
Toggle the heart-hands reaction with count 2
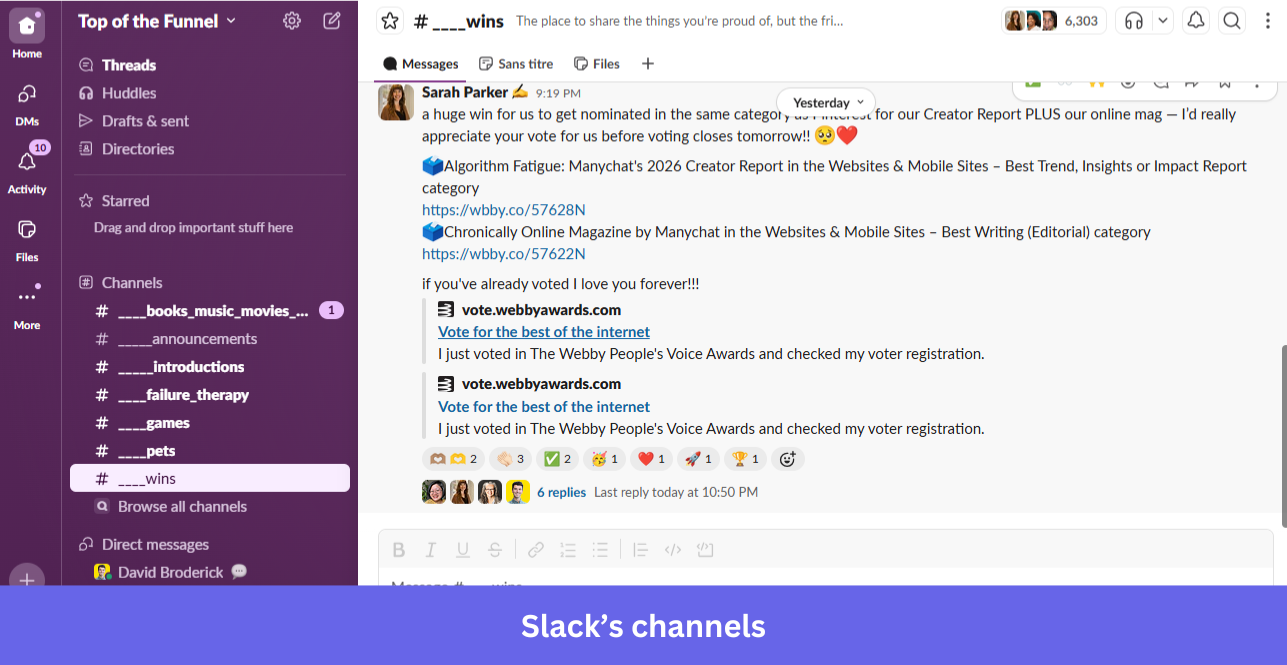coord(454,459)
